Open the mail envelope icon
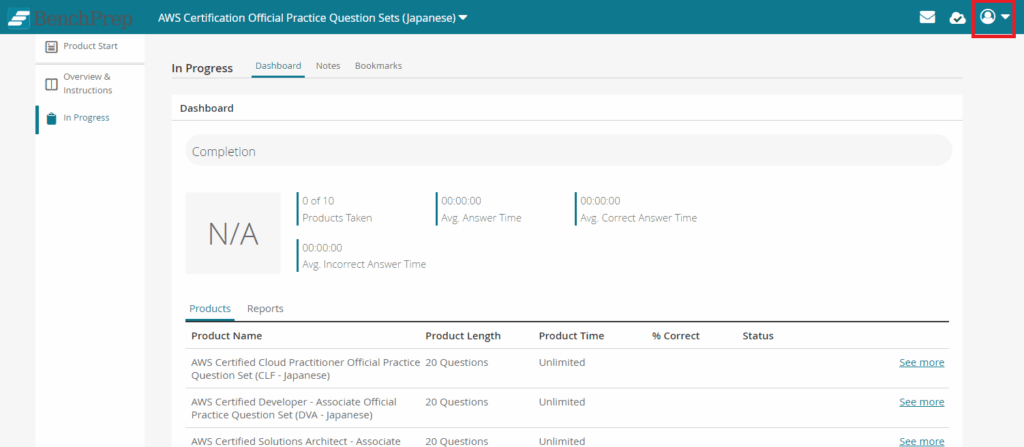The height and width of the screenshot is (447, 1024). point(928,17)
